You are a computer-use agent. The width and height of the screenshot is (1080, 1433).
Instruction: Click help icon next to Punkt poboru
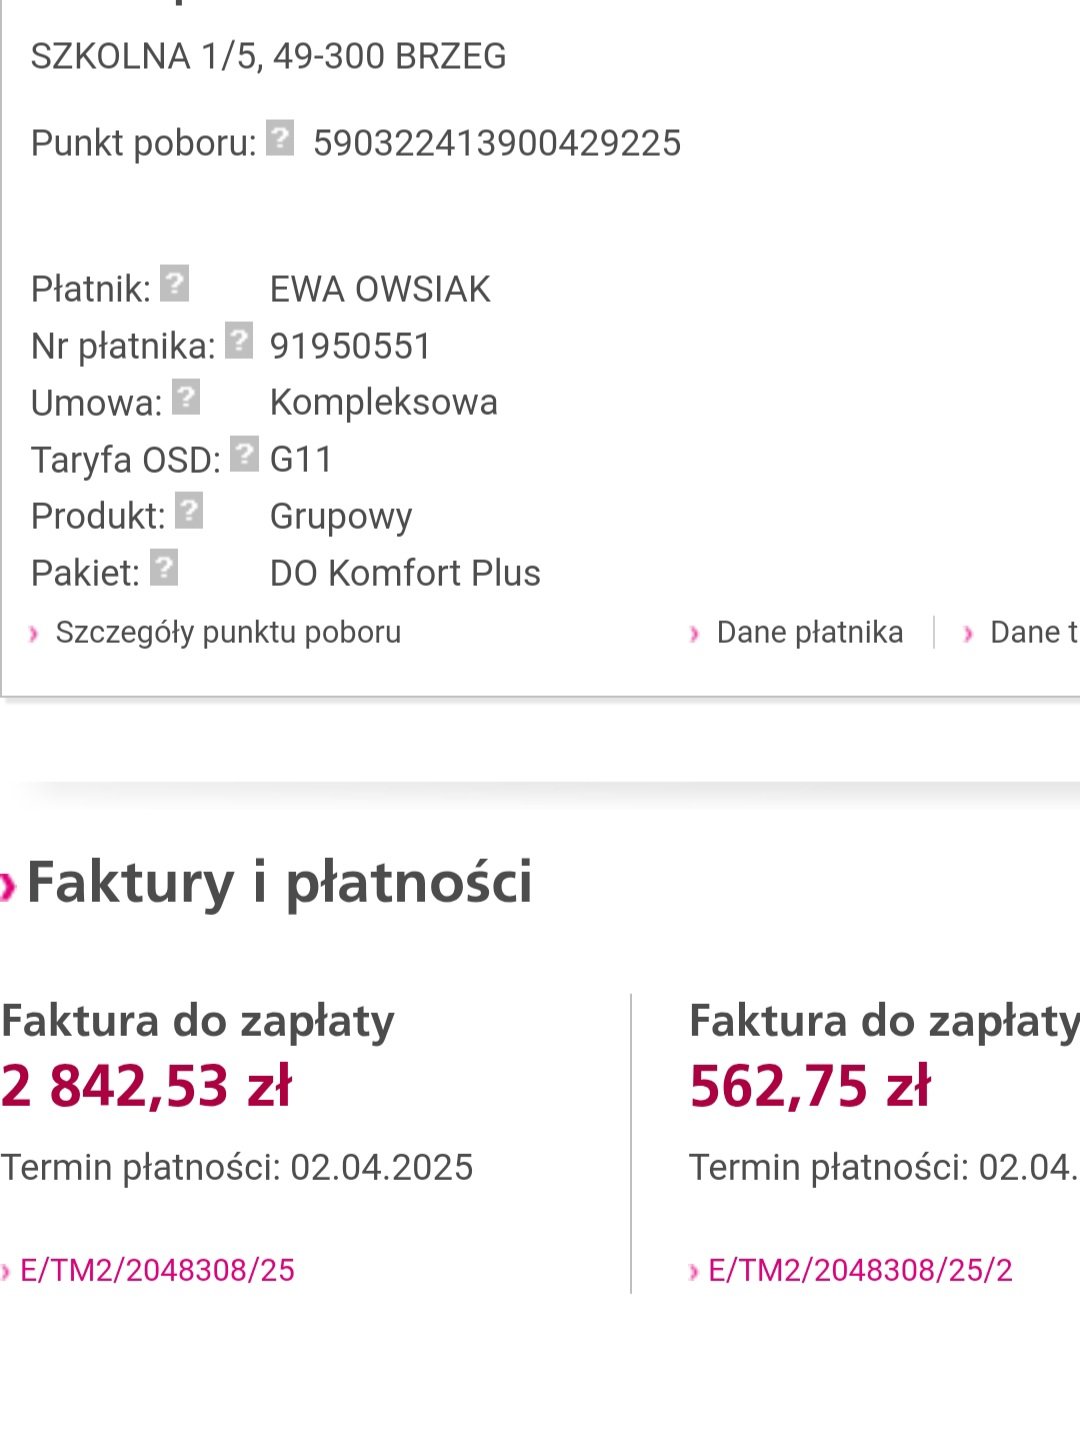click(x=280, y=138)
